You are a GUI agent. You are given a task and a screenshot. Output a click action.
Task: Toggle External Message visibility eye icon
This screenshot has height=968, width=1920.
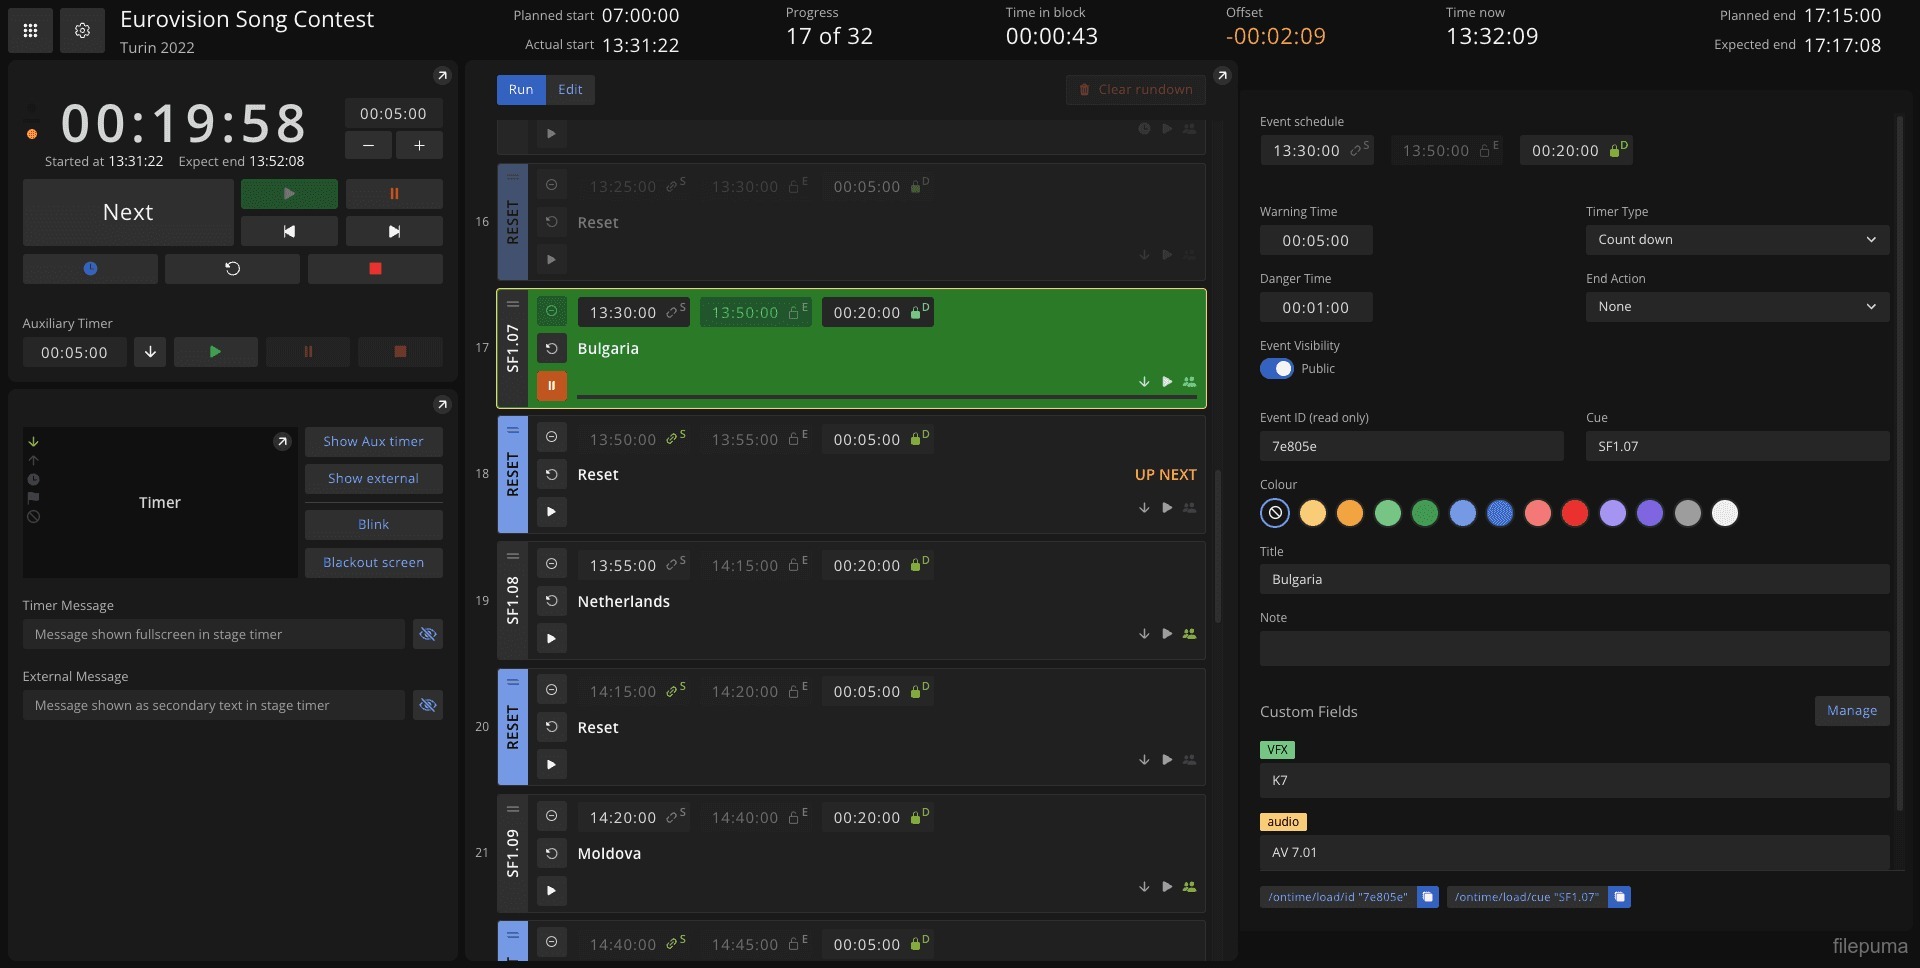[428, 705]
